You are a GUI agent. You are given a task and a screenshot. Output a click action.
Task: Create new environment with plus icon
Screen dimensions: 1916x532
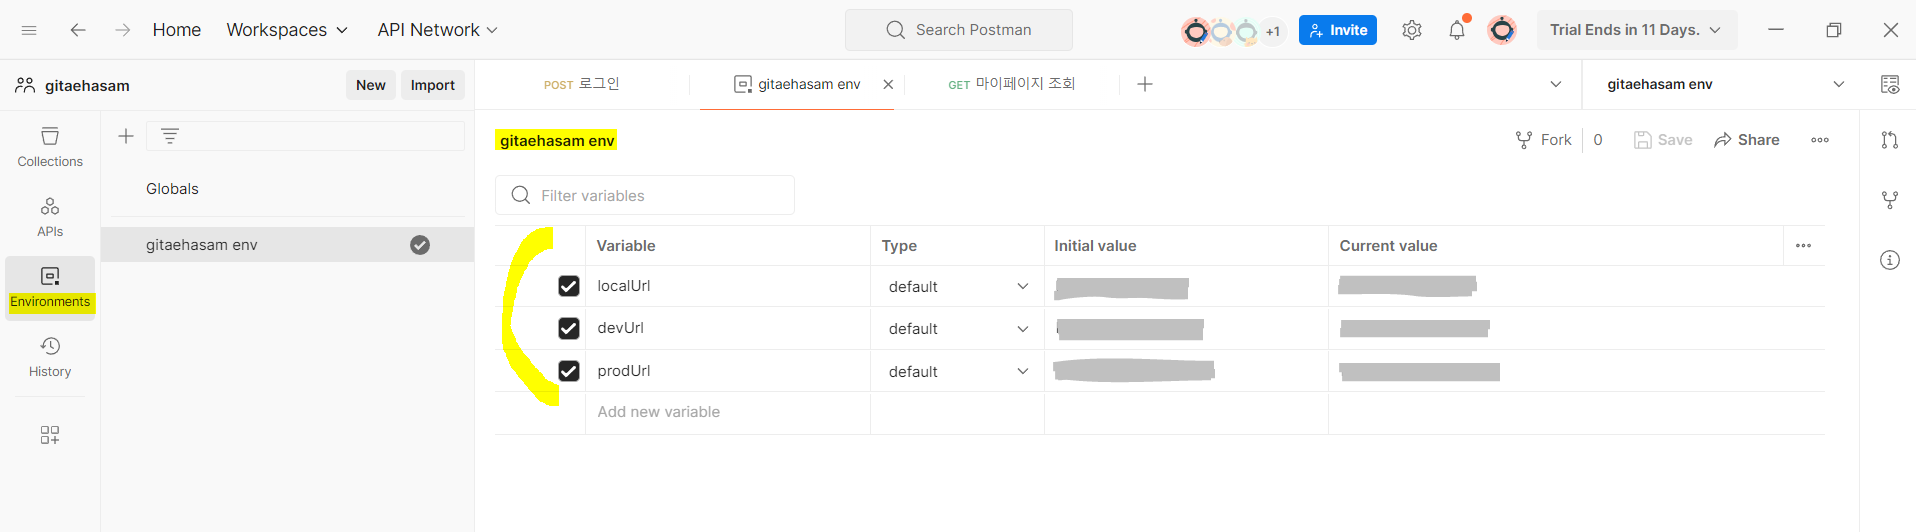pyautogui.click(x=126, y=136)
